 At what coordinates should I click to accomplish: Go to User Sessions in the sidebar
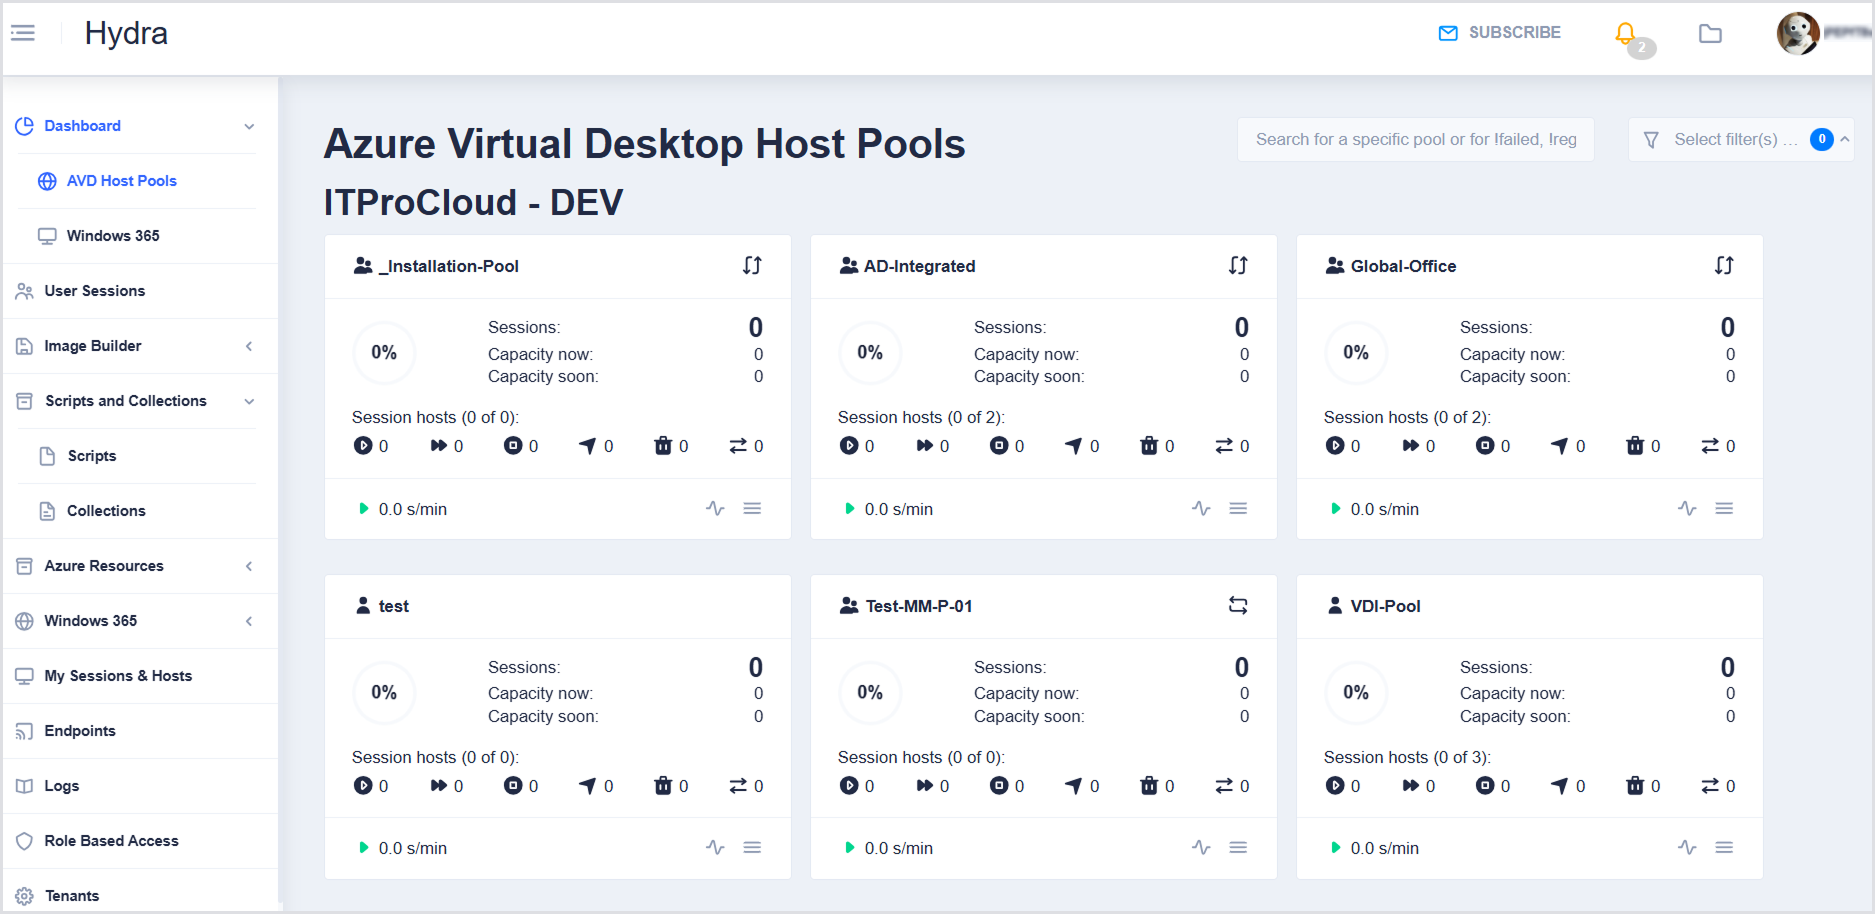95,291
